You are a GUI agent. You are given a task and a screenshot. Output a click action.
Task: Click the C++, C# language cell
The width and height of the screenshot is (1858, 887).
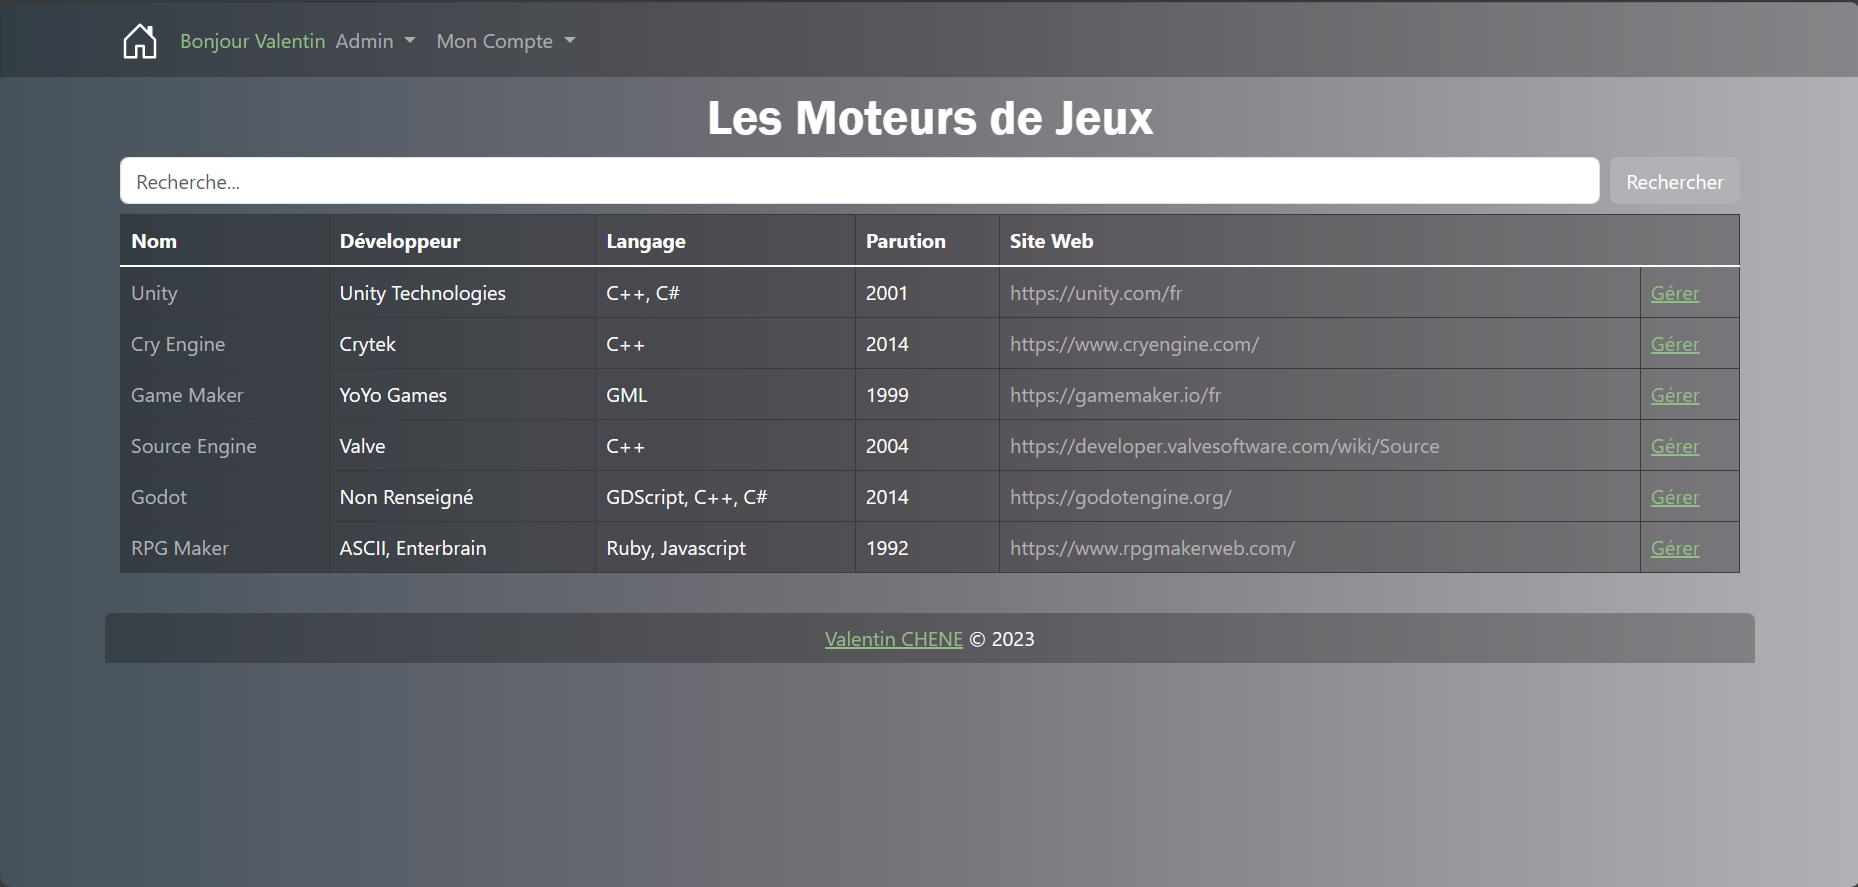pos(726,293)
